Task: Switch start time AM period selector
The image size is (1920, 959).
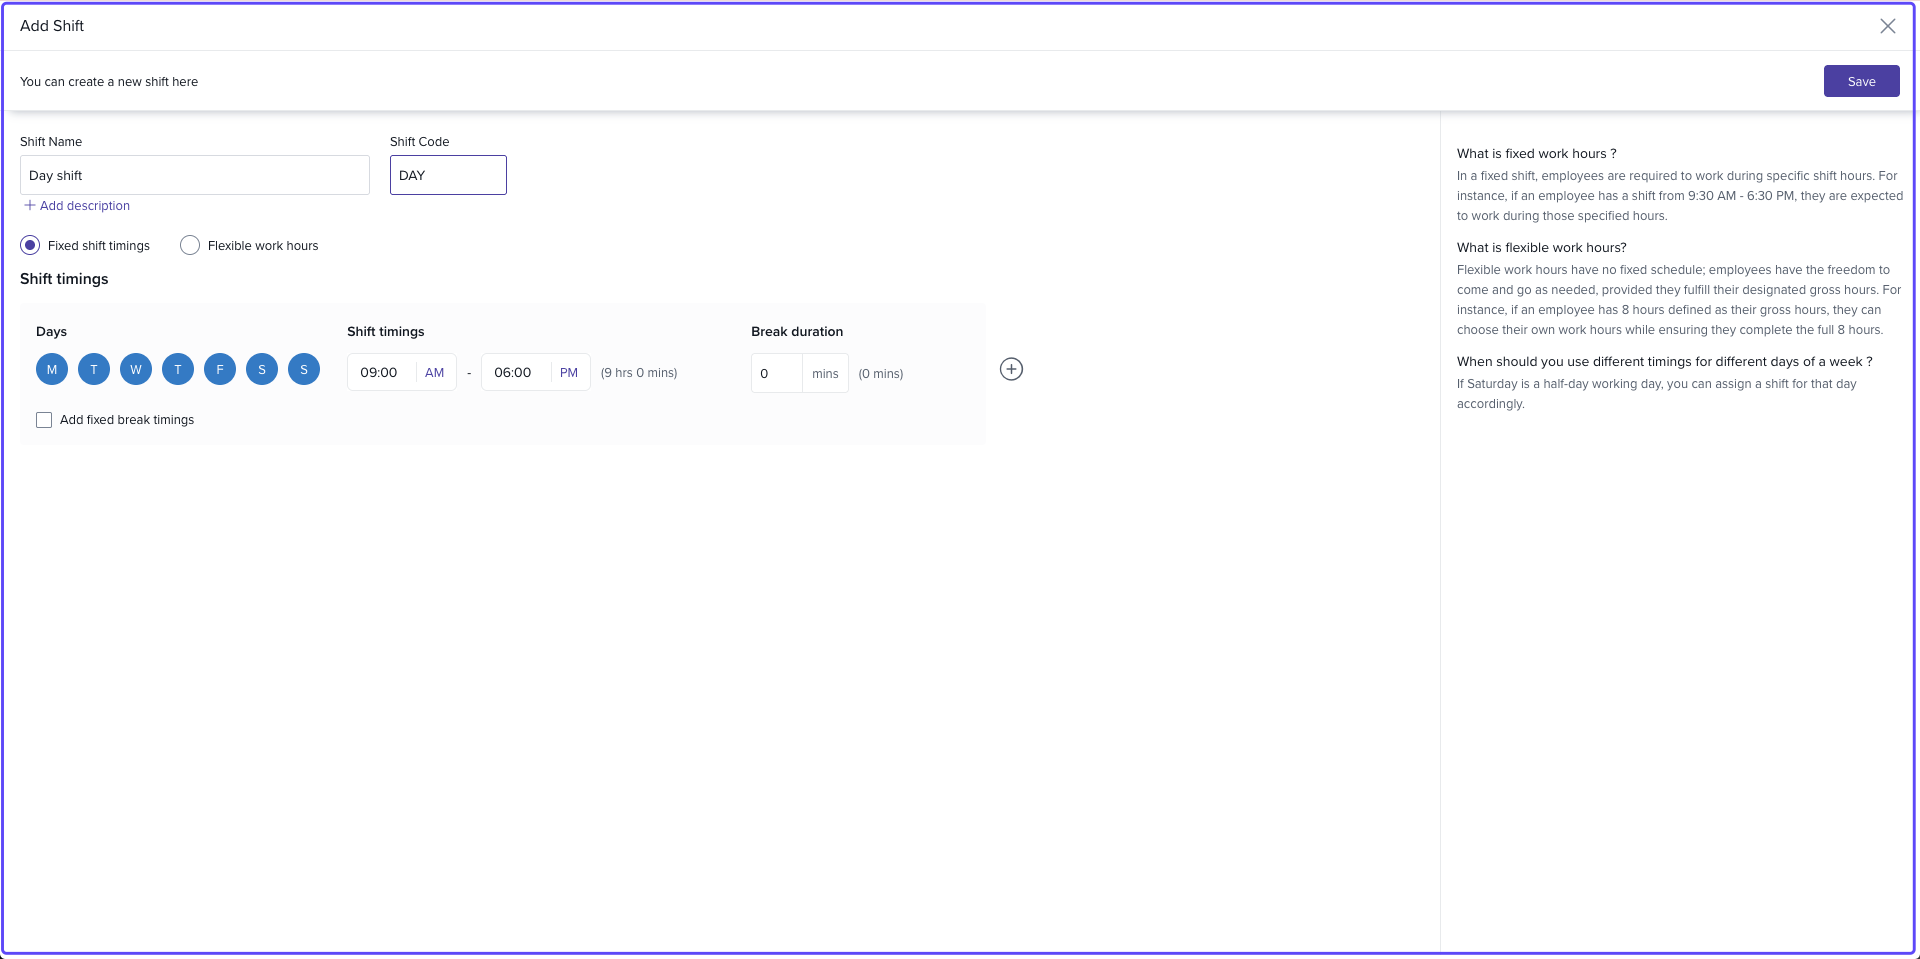Action: (434, 372)
